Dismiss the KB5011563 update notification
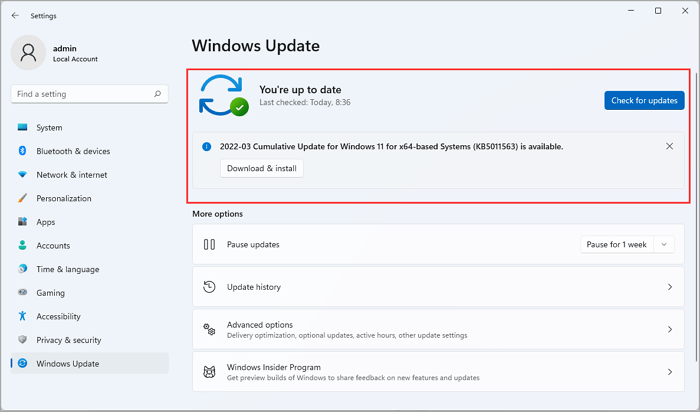This screenshot has width=700, height=412. (669, 146)
